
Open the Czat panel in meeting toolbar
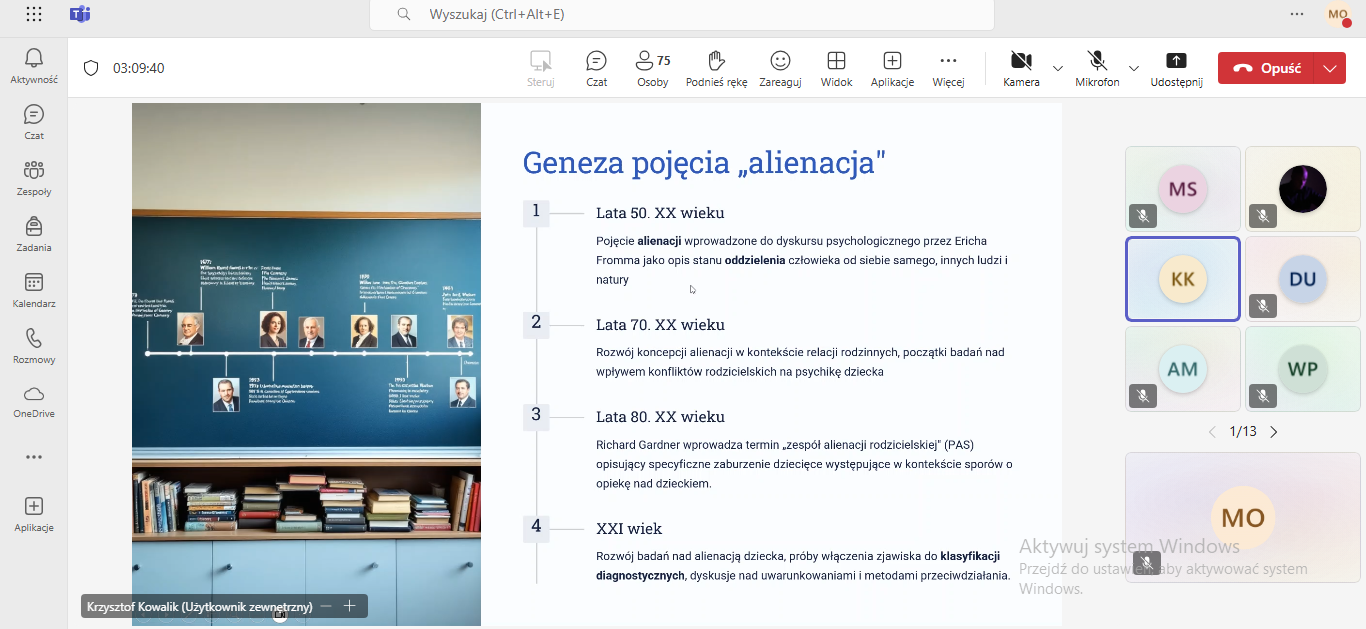pos(596,68)
